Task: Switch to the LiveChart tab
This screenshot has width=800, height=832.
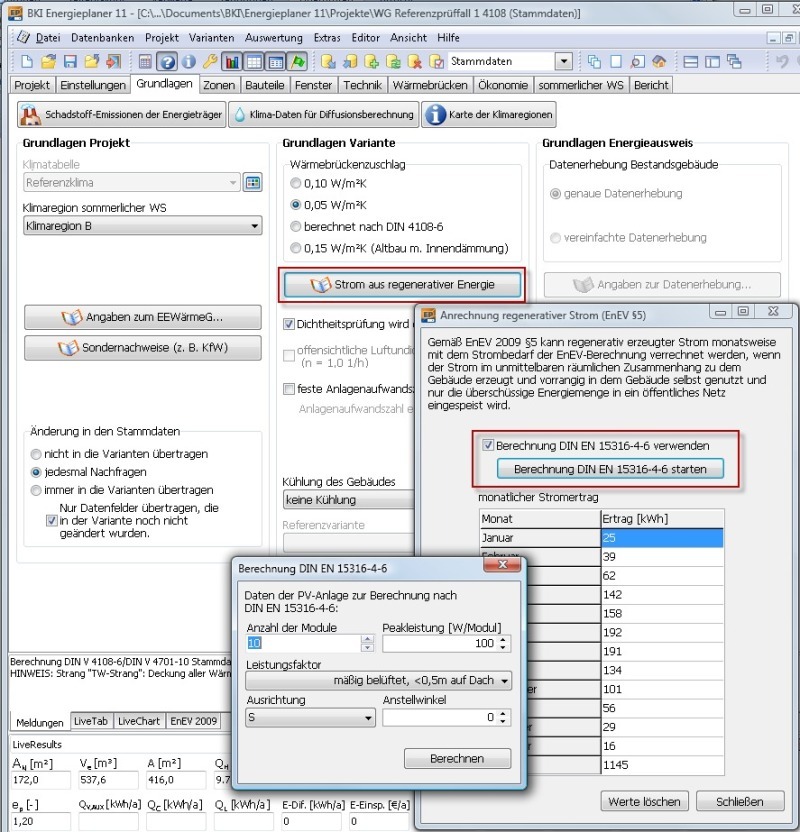Action: click(x=138, y=721)
